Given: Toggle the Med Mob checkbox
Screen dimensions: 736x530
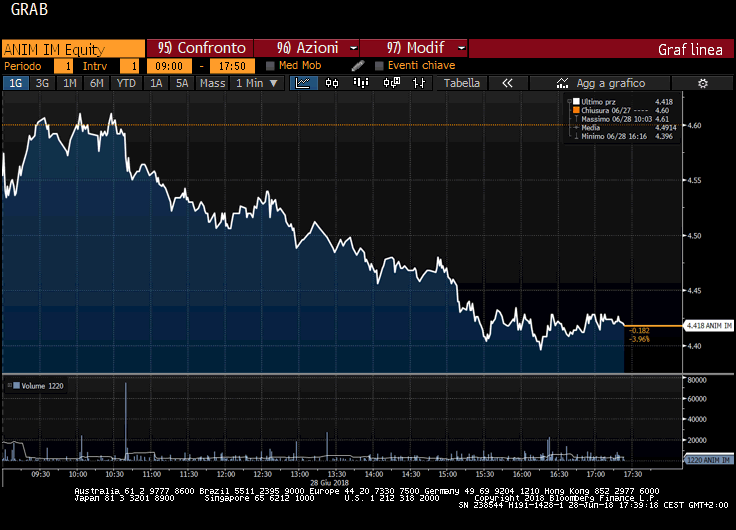Looking at the screenshot, I should click(x=270, y=66).
